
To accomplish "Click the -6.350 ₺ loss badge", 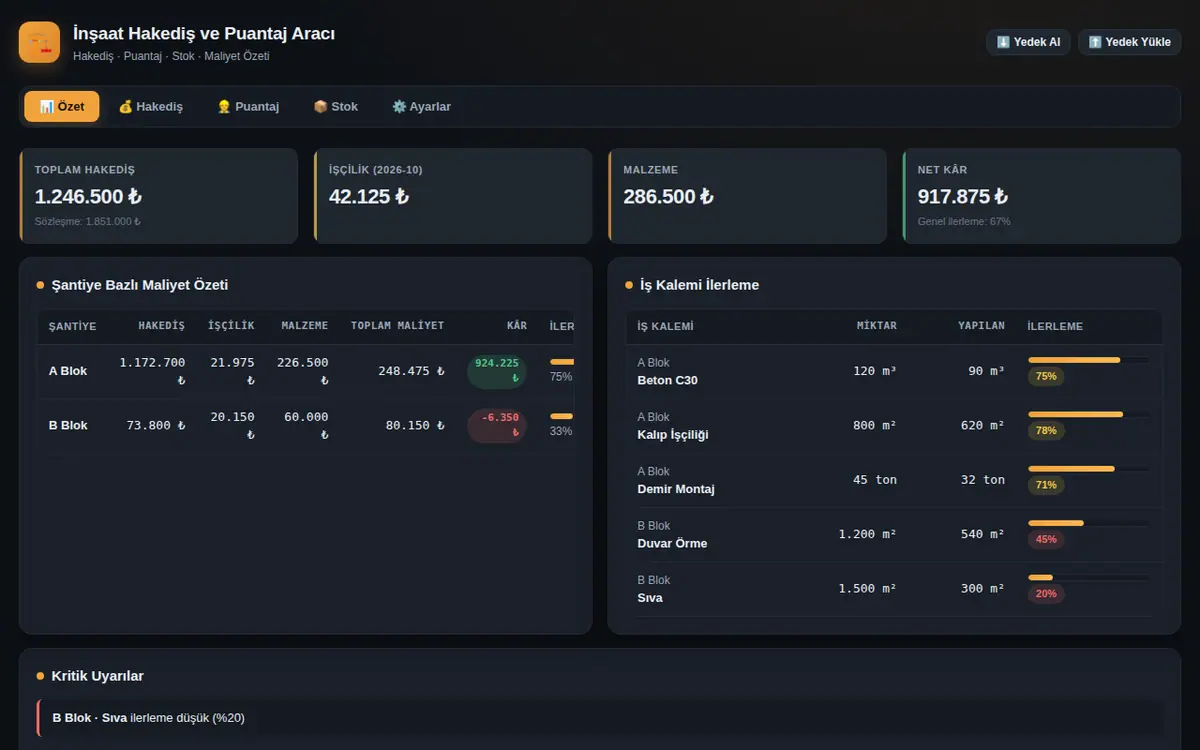I will [497, 426].
